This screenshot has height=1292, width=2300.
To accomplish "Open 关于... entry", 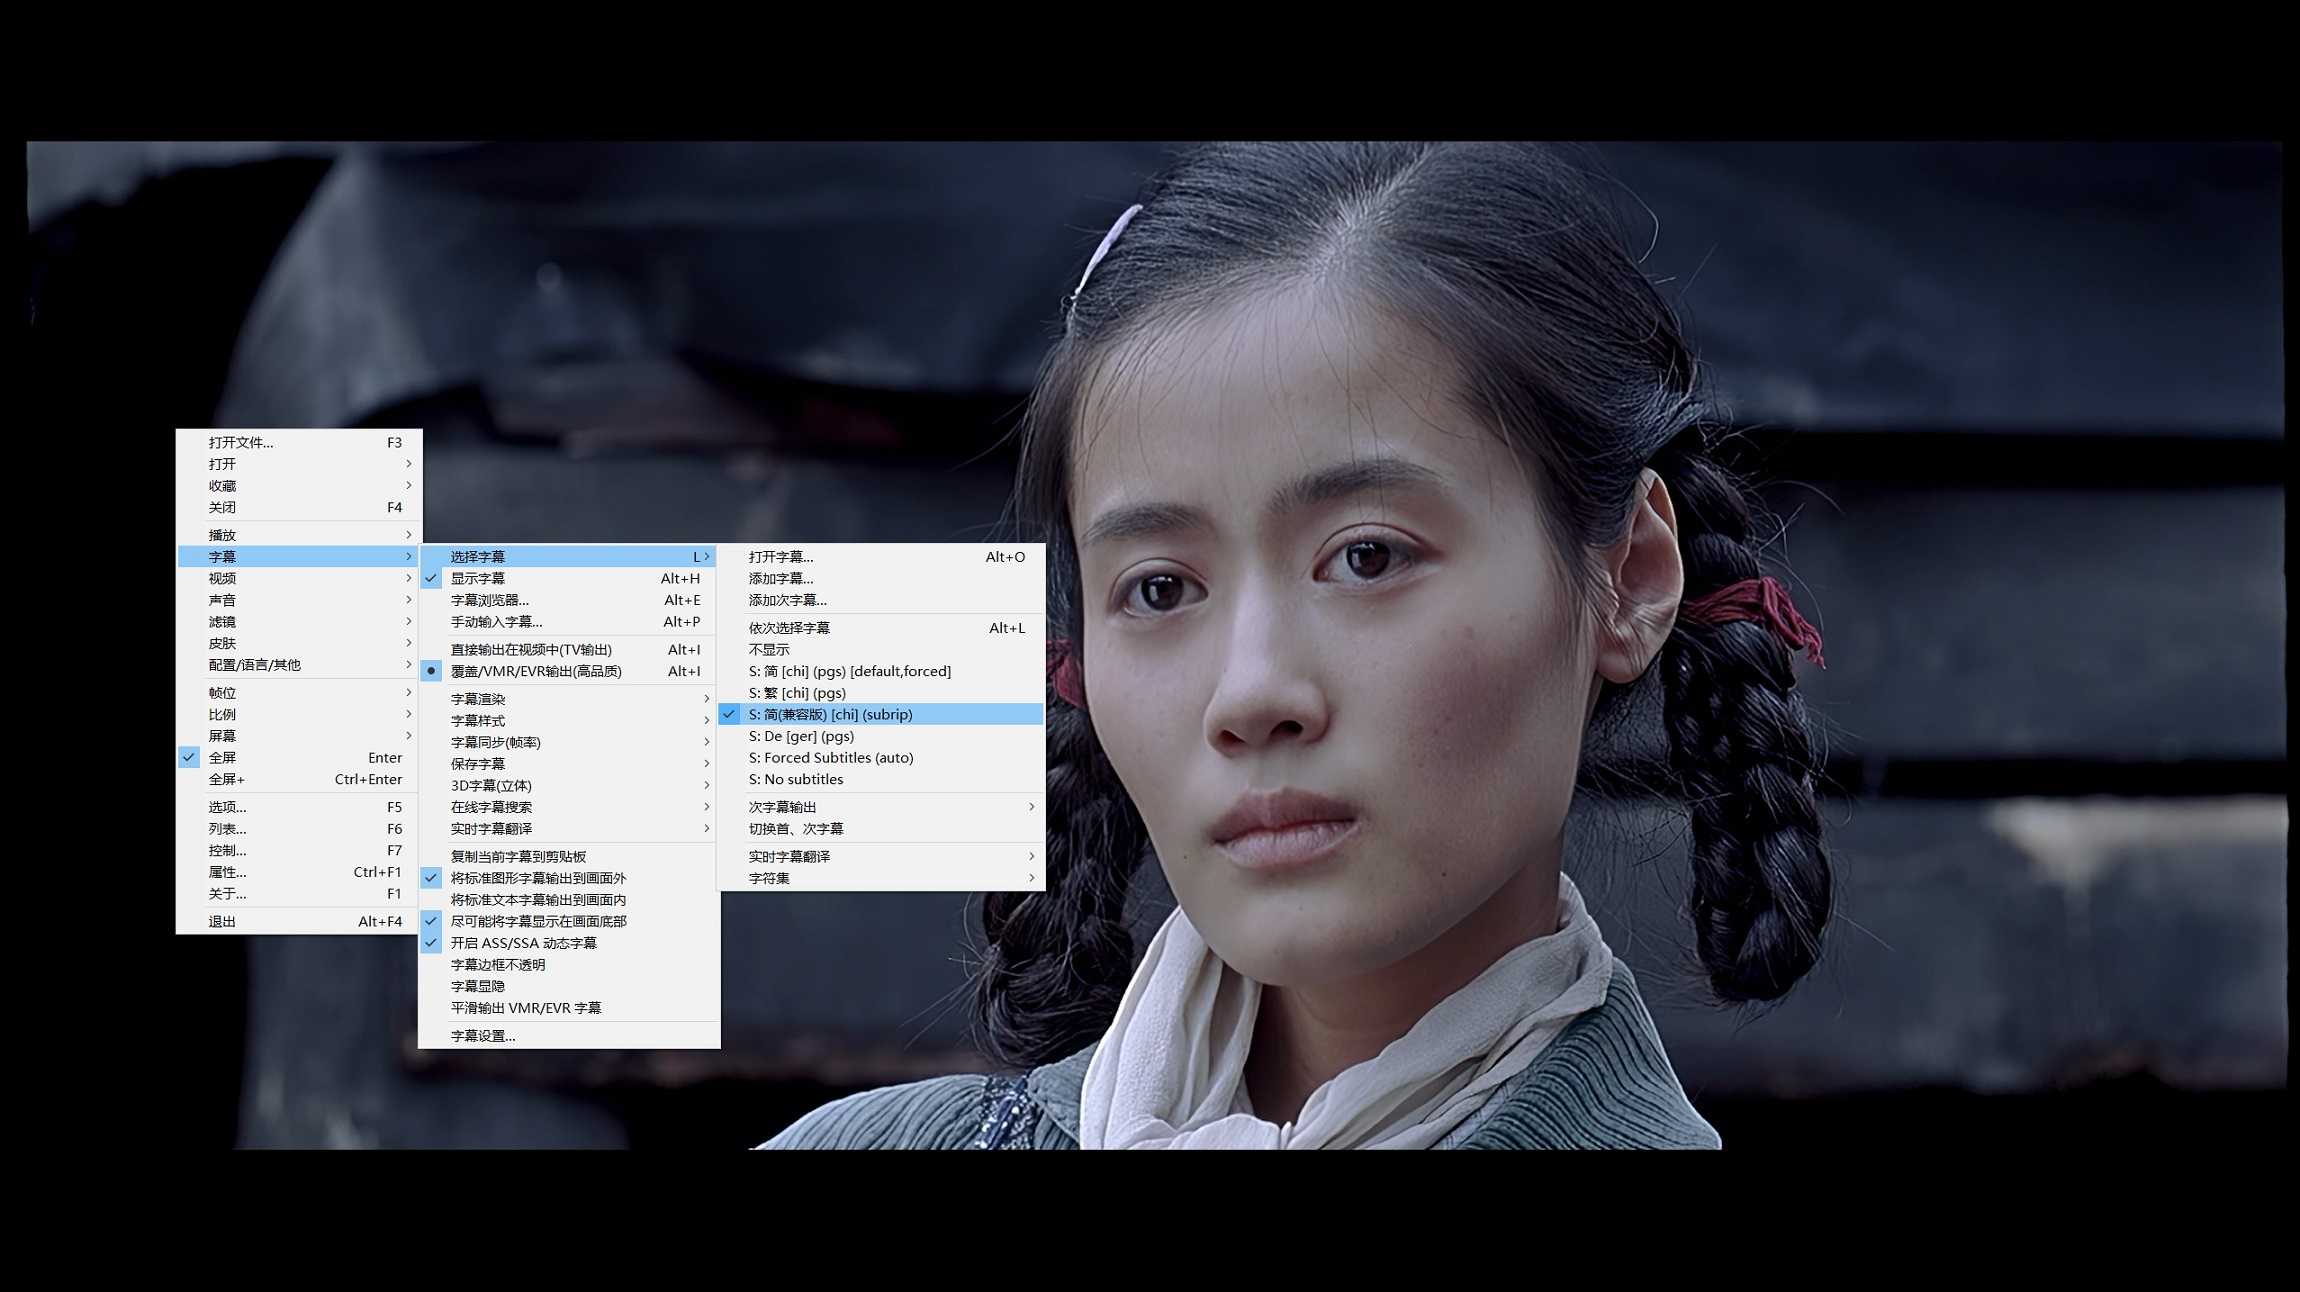I will (299, 894).
